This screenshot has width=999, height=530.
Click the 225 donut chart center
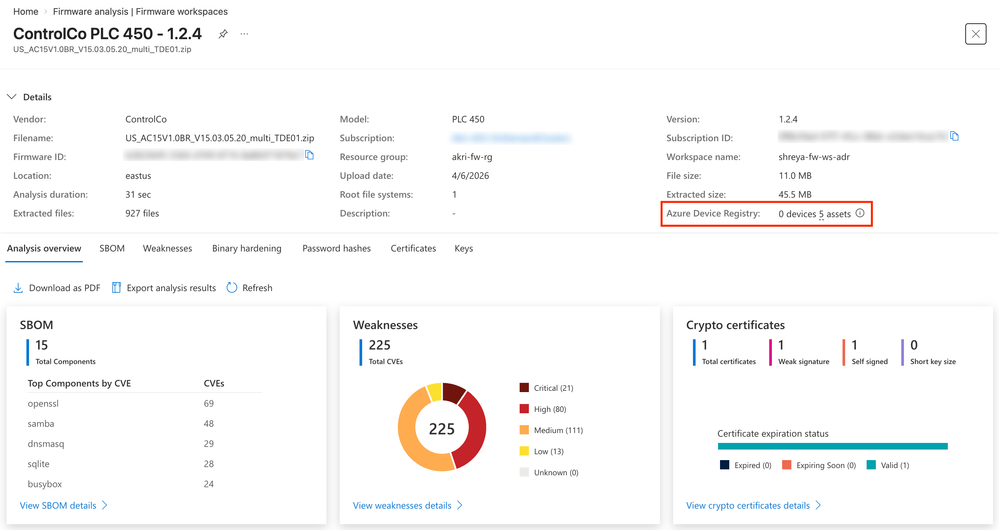click(x=442, y=429)
